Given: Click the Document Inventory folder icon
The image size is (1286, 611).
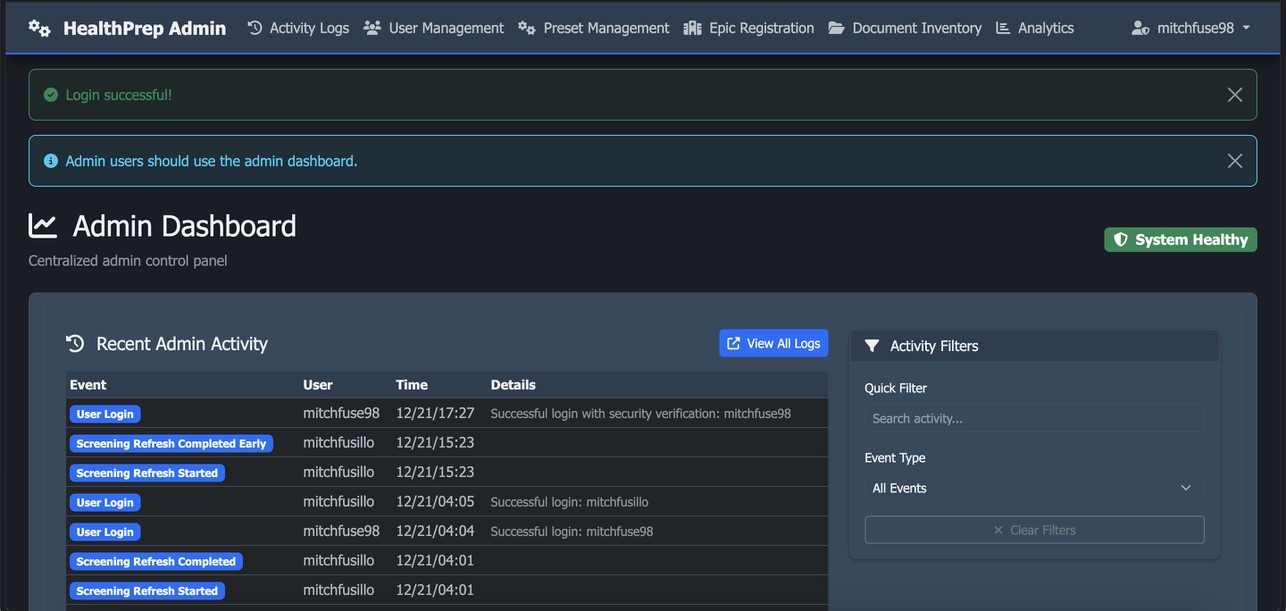Looking at the screenshot, I should pyautogui.click(x=837, y=28).
